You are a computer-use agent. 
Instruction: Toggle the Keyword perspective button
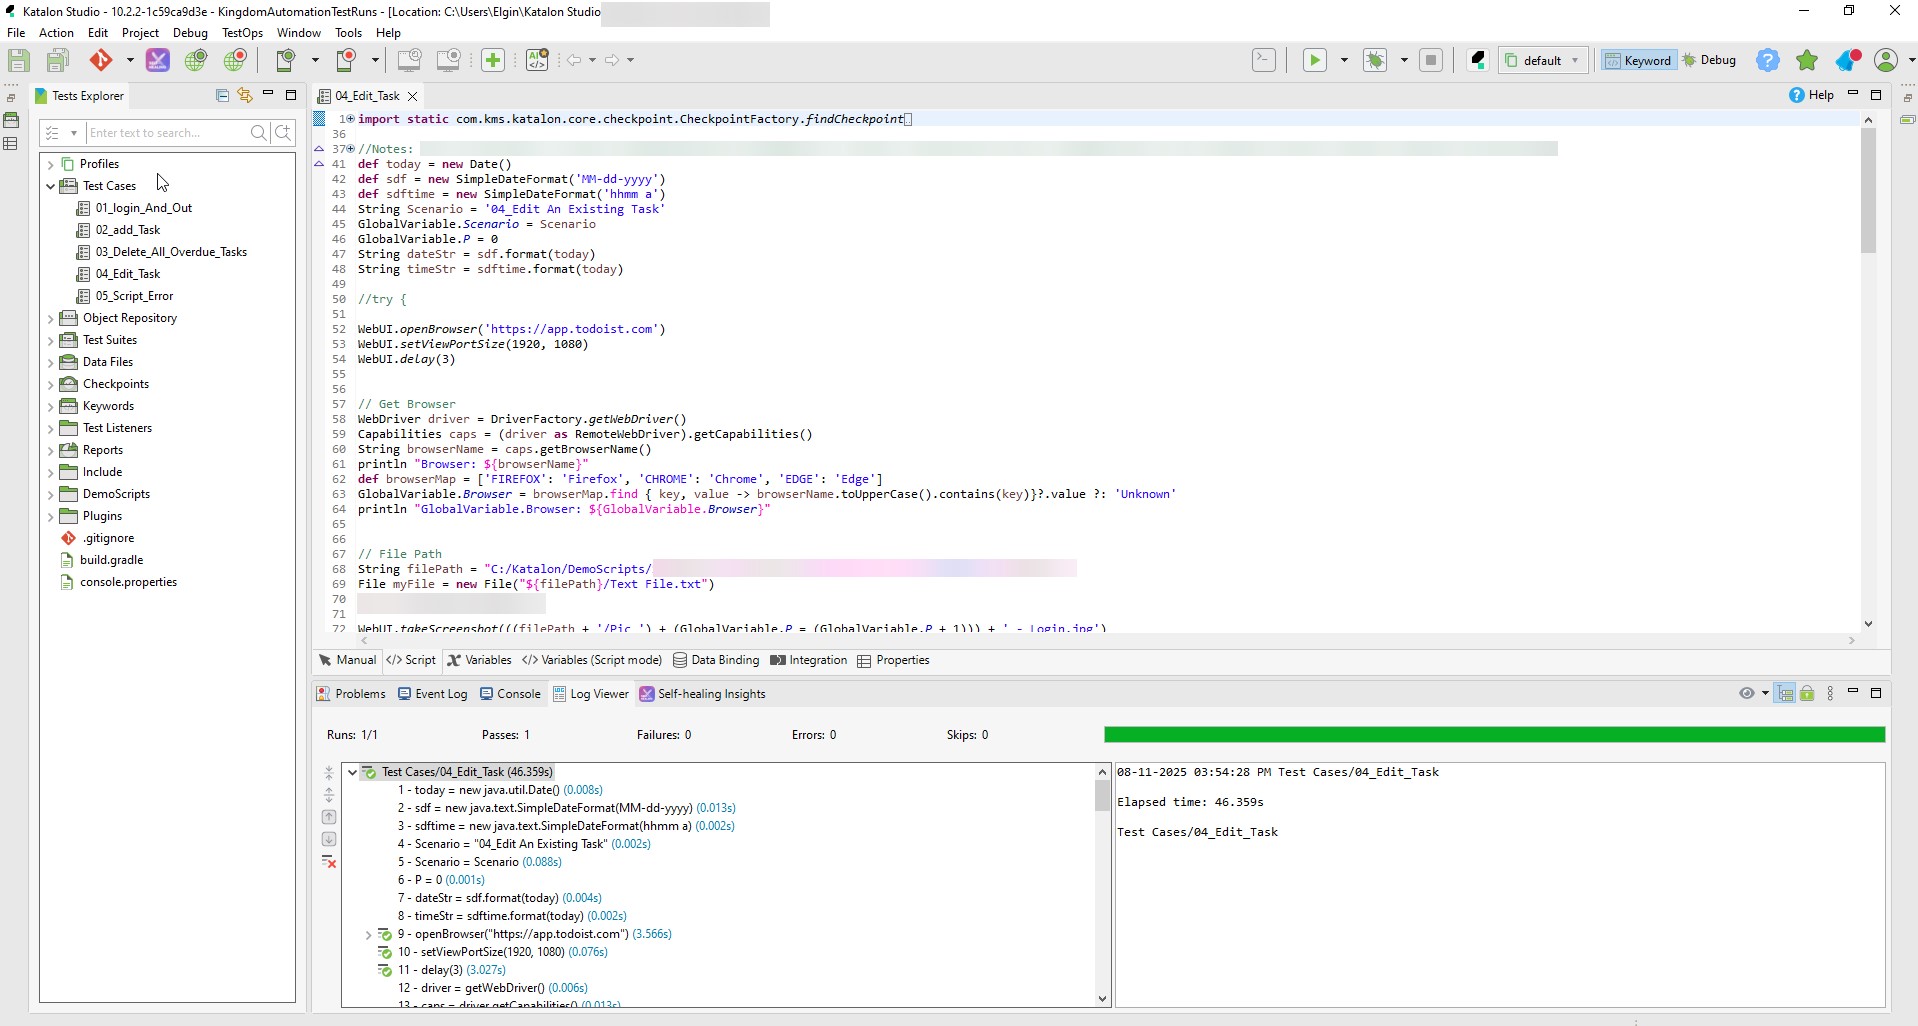click(1638, 60)
